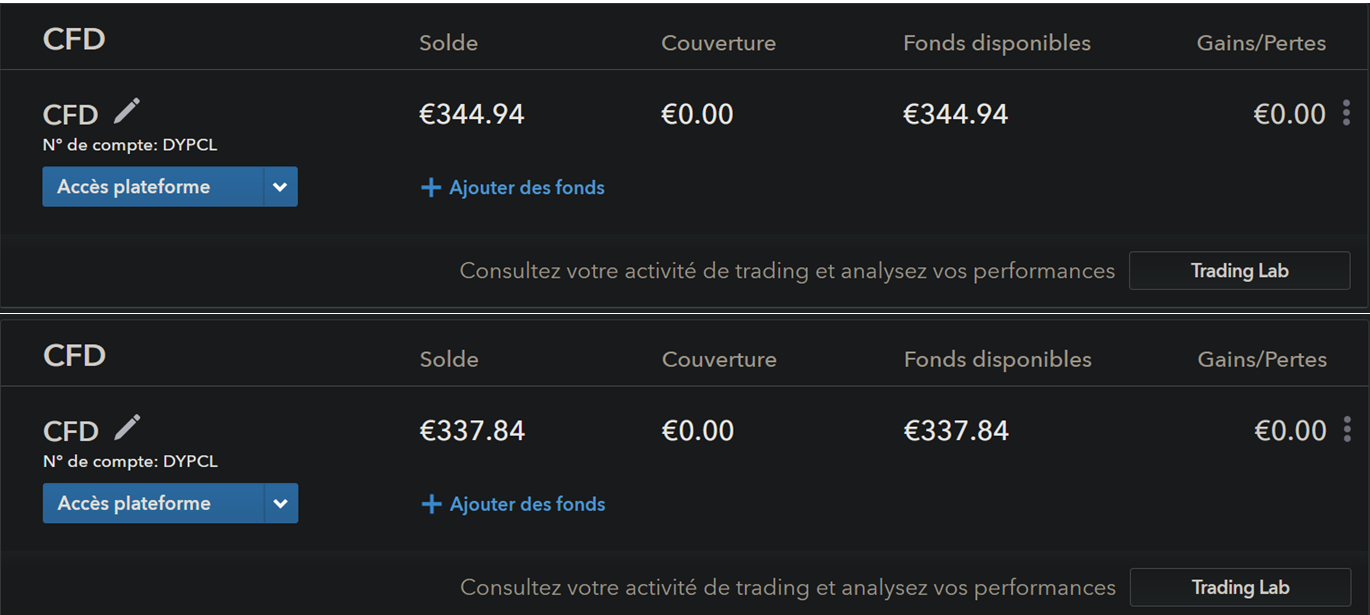The width and height of the screenshot is (1370, 615).
Task: Open Trading Lab in the €344.94 account panel
Action: pyautogui.click(x=1239, y=271)
